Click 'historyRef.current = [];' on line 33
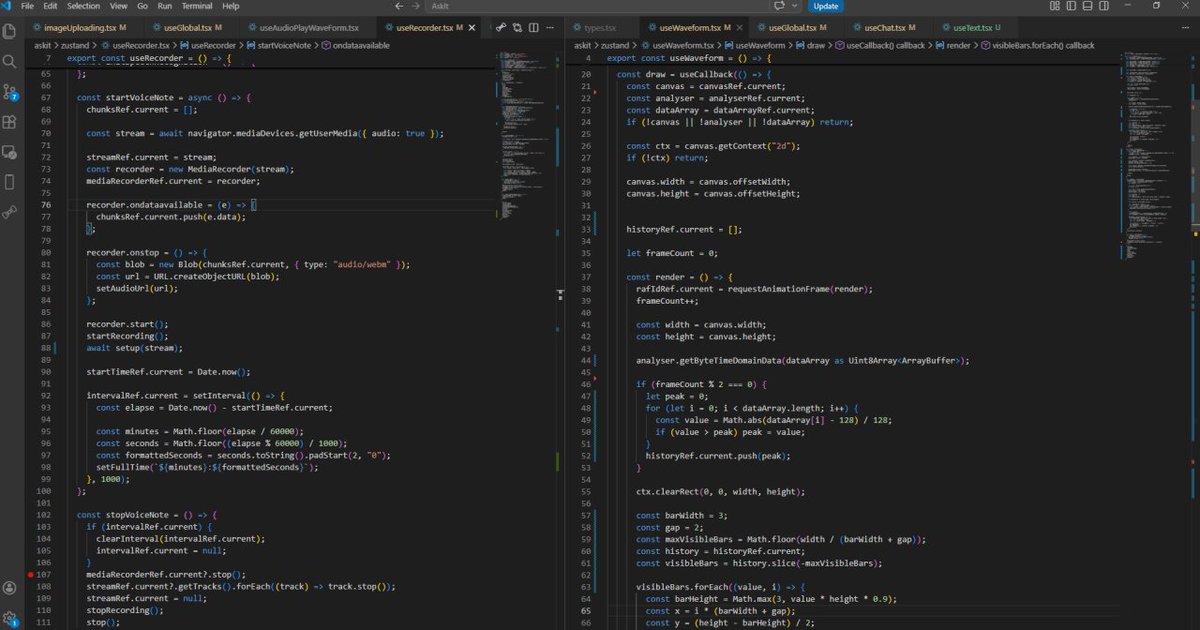1200x630 pixels. pyautogui.click(x=685, y=229)
